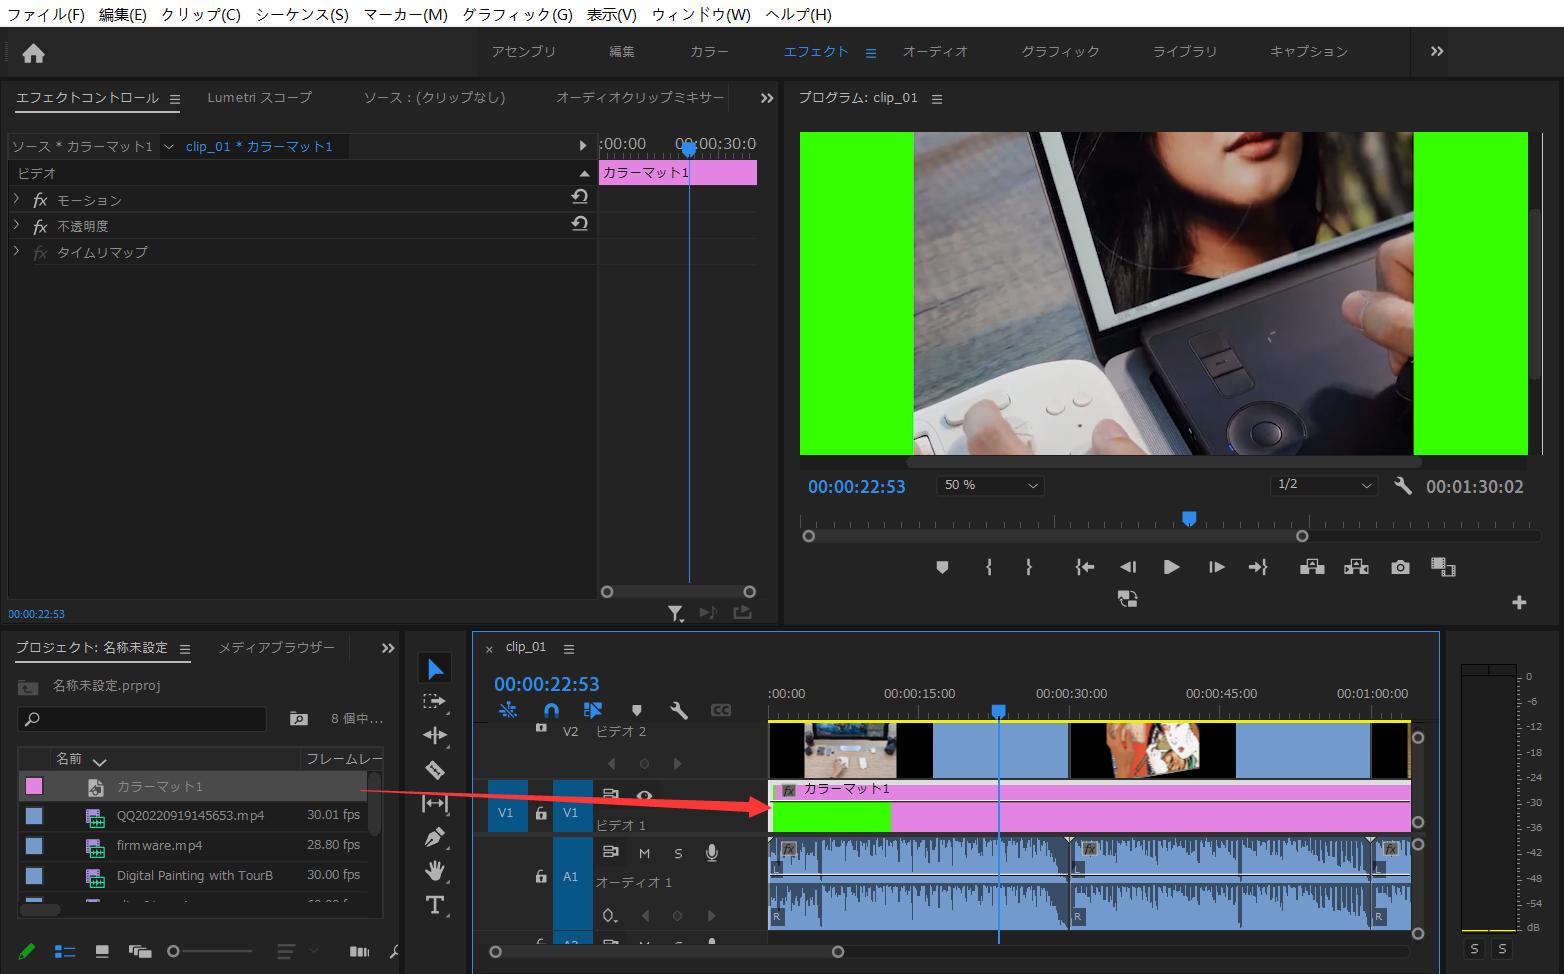Open comparison view icon
Image resolution: width=1564 pixels, height=974 pixels.
point(1443,567)
